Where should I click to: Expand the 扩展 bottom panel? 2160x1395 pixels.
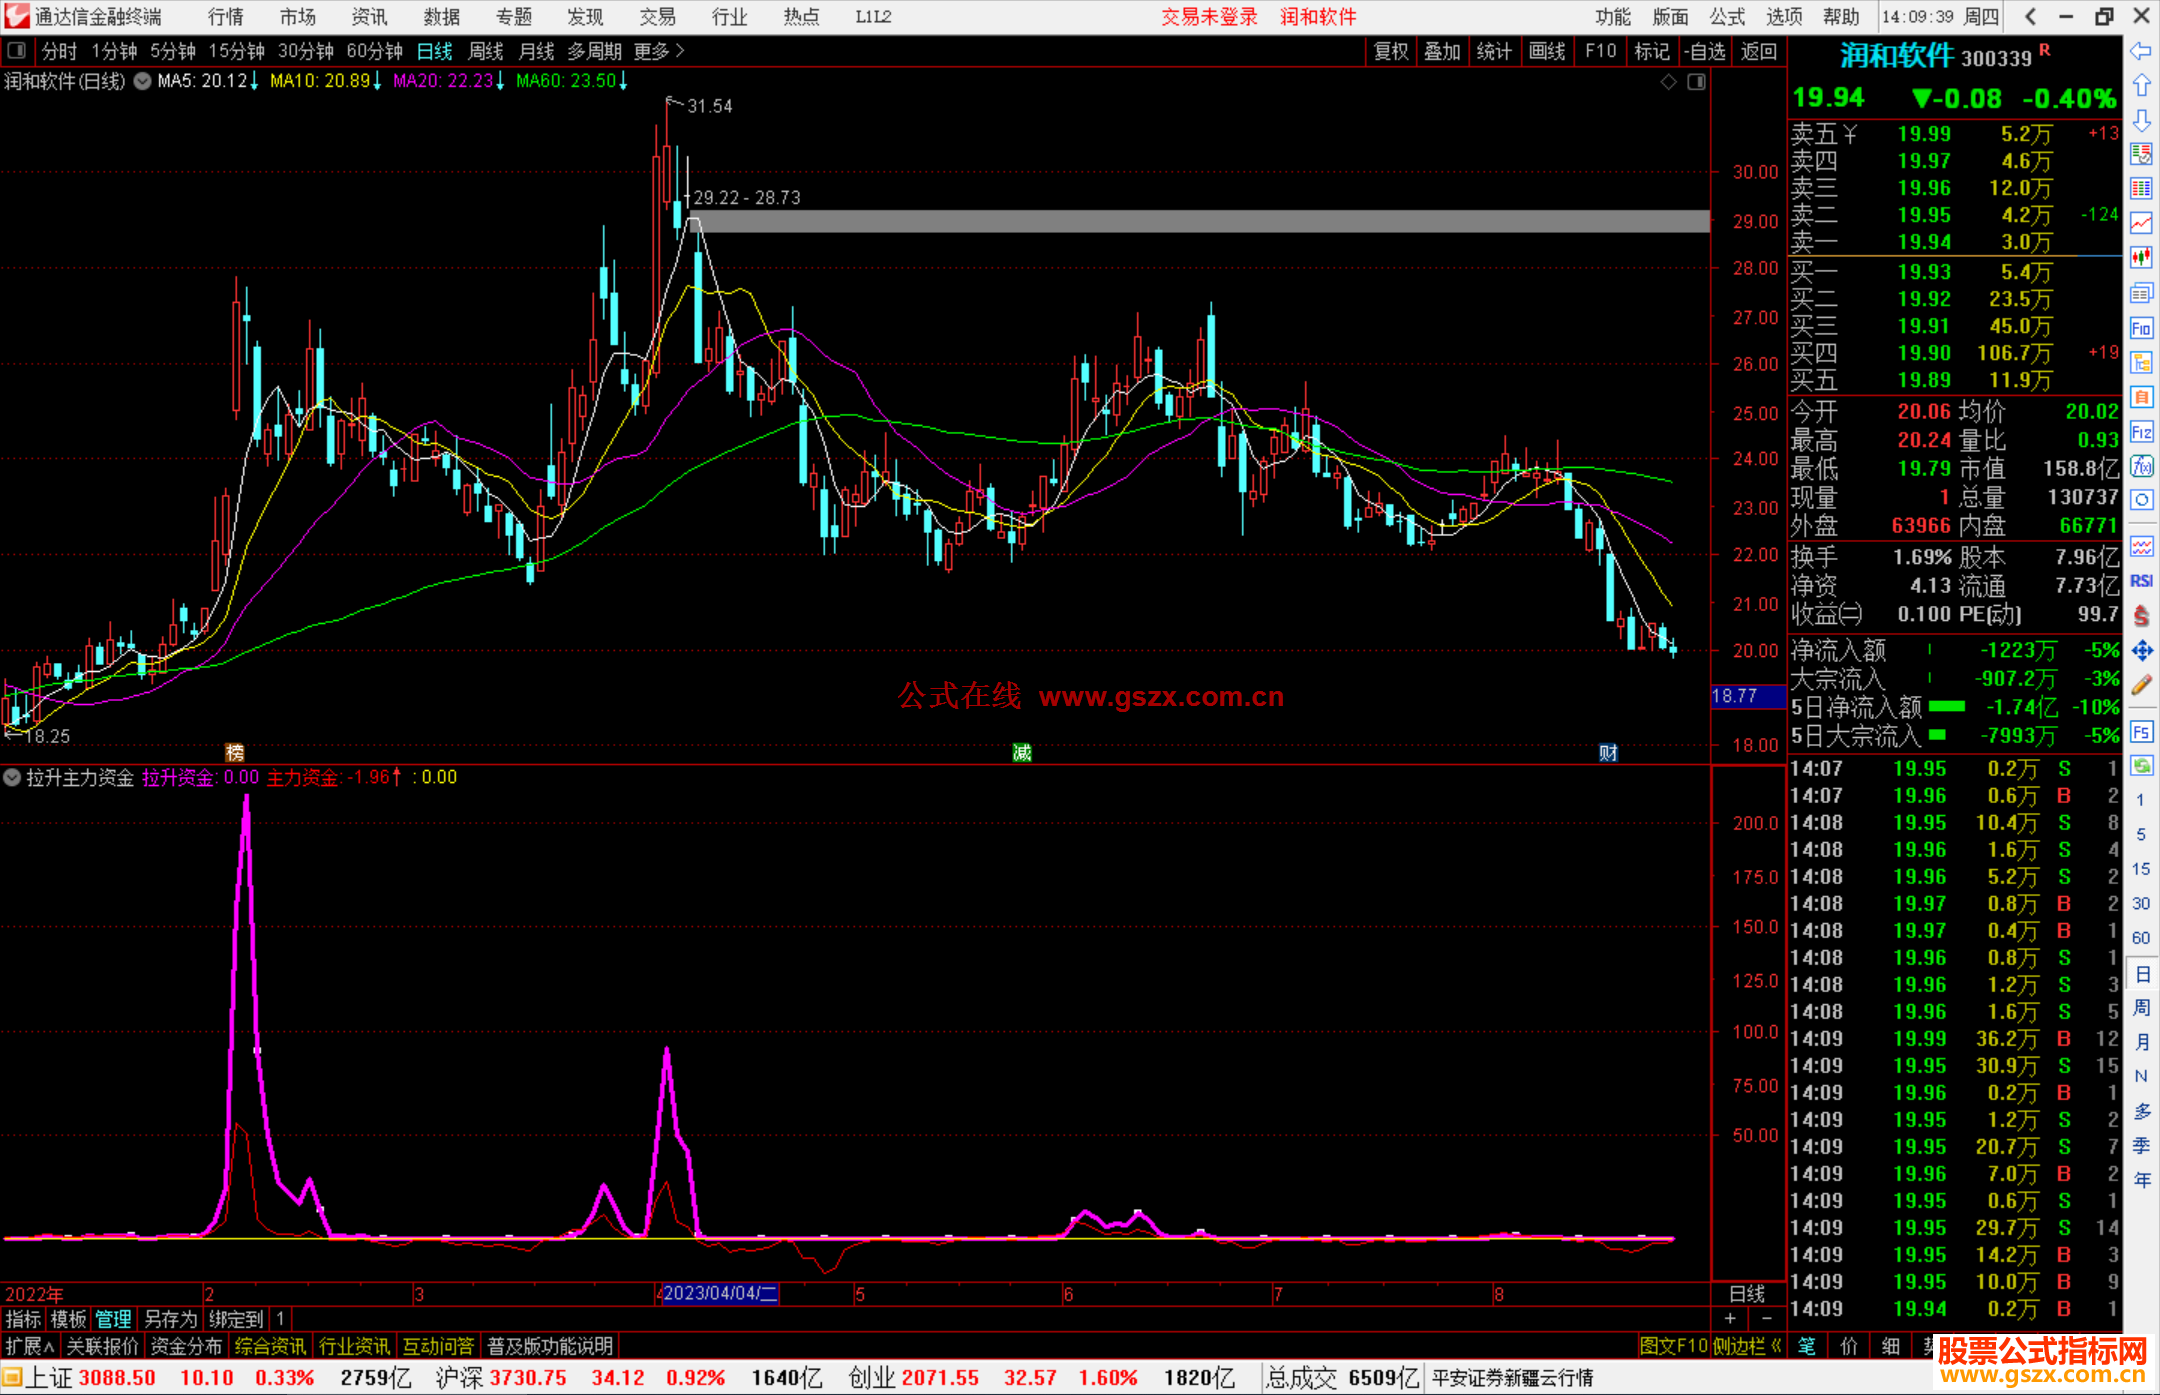click(x=29, y=1346)
